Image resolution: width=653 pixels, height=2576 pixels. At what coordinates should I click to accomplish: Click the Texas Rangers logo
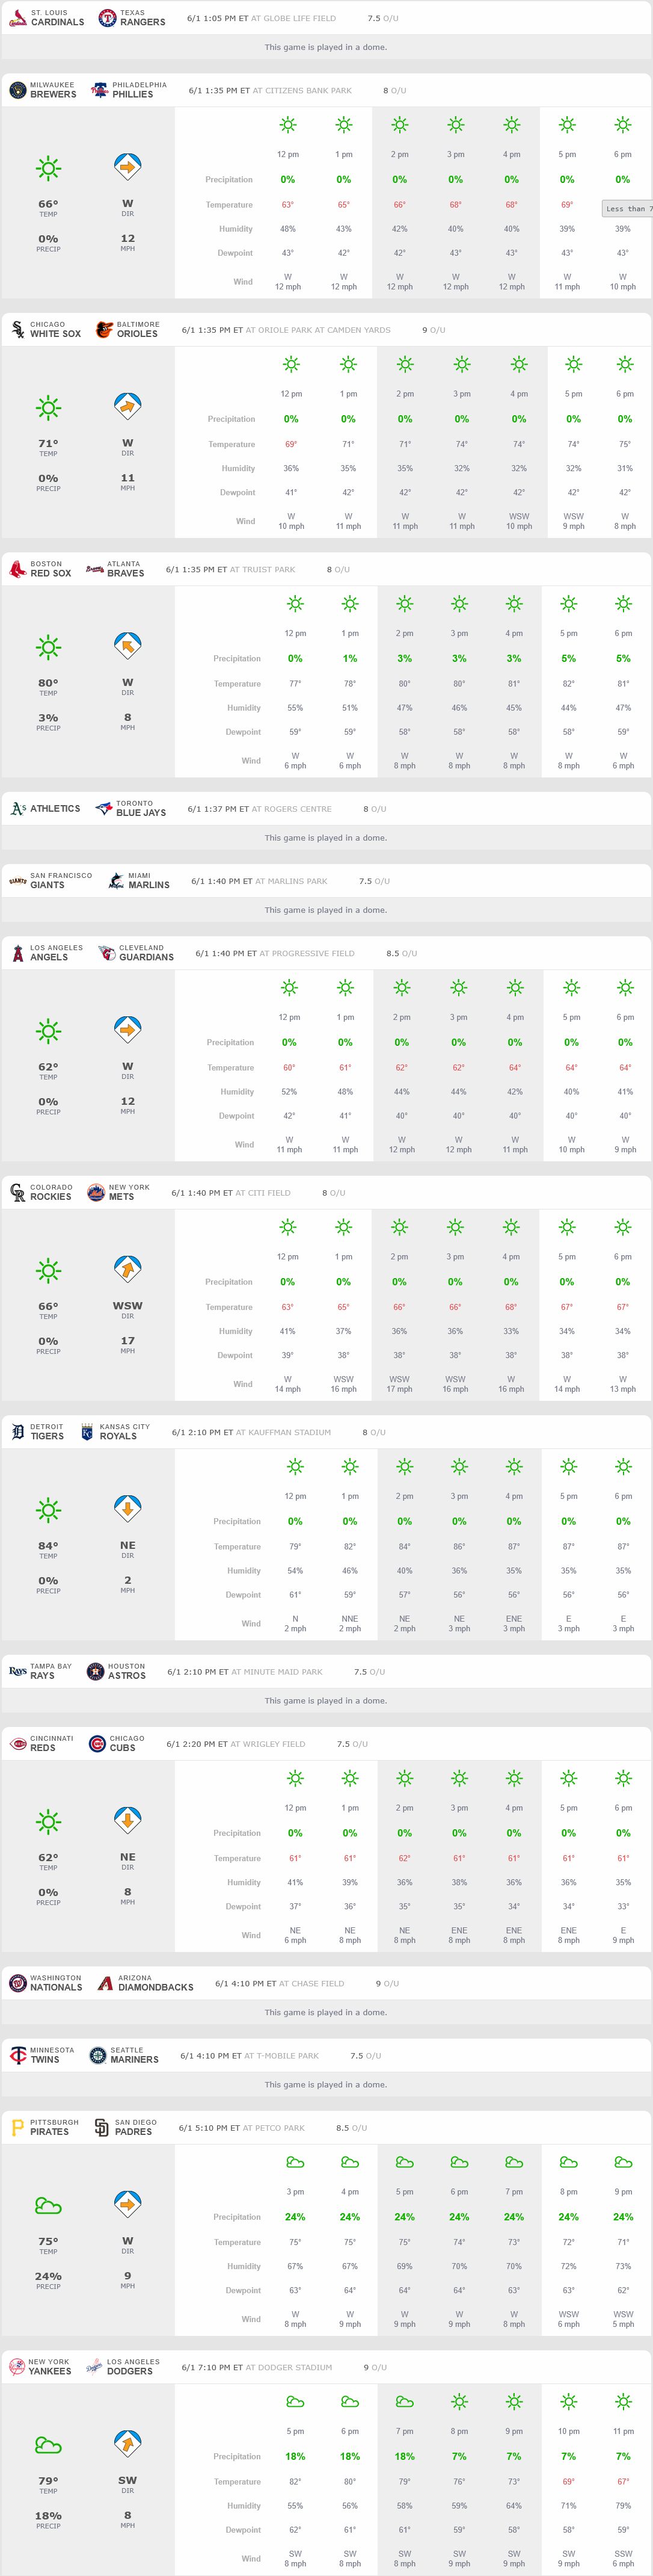(x=107, y=18)
